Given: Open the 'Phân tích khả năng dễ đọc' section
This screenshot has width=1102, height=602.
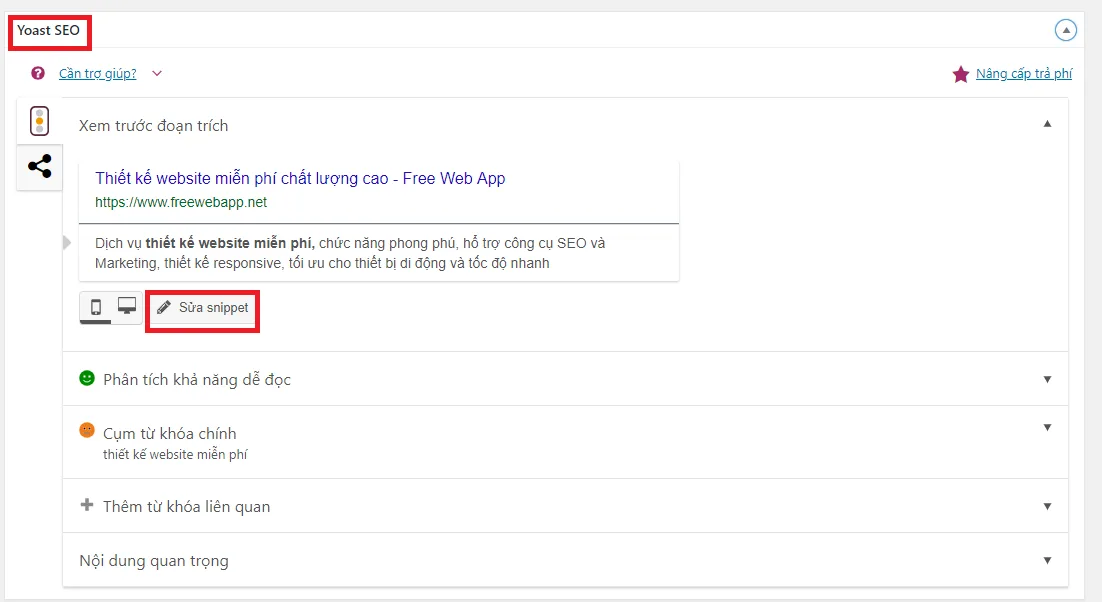Looking at the screenshot, I should pyautogui.click(x=565, y=379).
